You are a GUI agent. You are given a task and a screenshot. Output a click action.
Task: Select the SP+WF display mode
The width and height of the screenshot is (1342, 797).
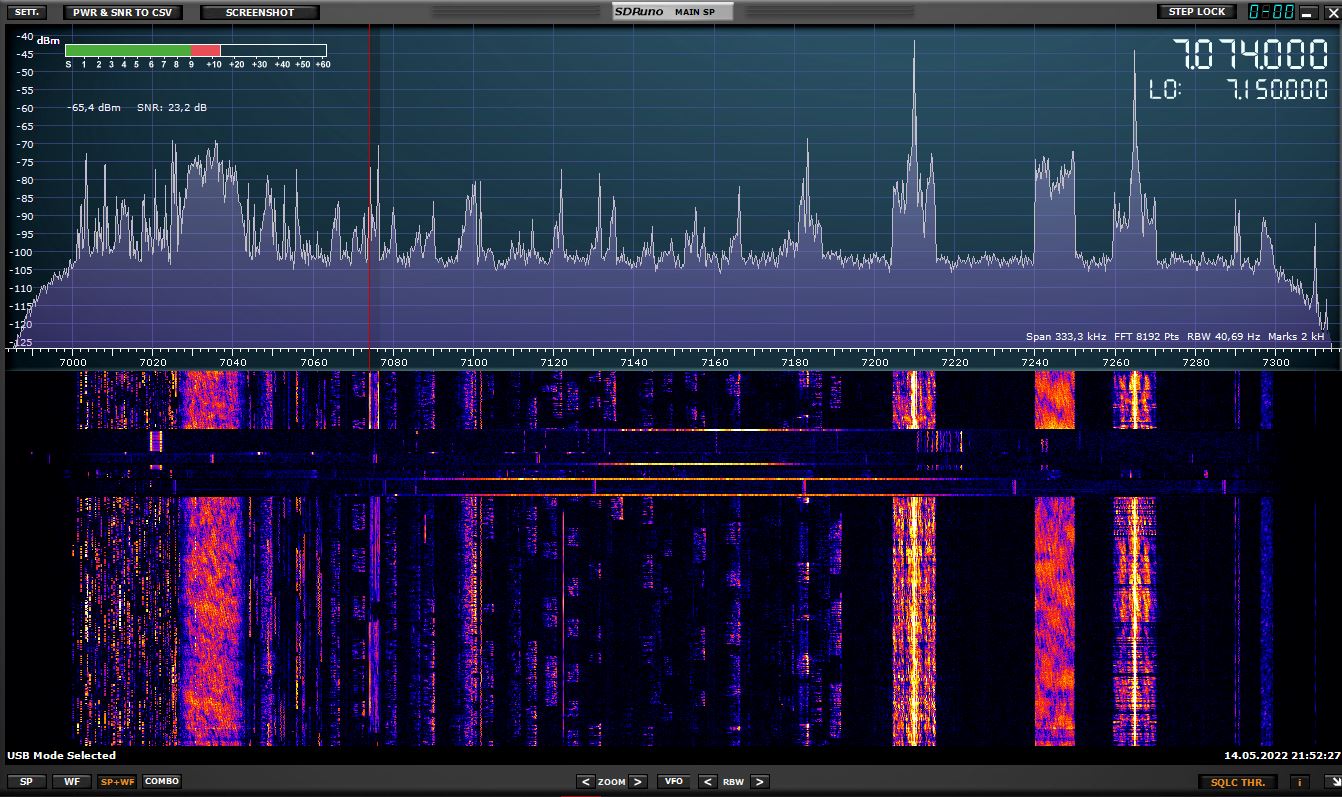point(117,781)
